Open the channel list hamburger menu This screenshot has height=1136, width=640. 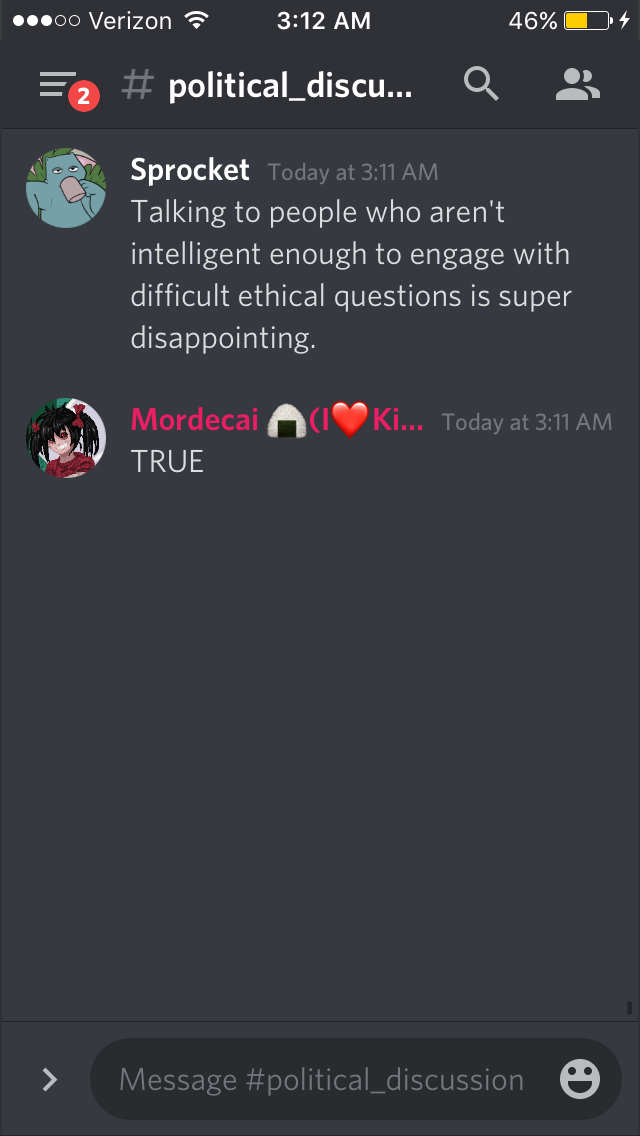click(57, 85)
